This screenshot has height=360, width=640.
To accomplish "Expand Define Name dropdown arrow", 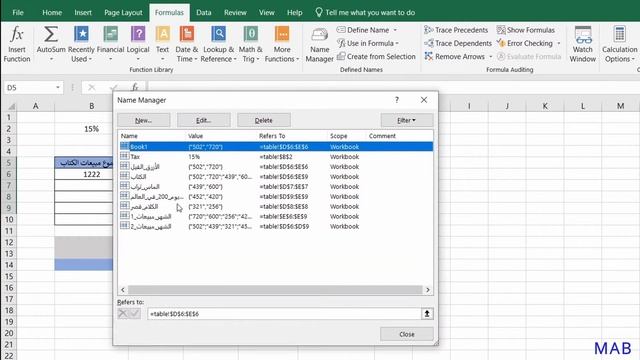I will coord(395,30).
